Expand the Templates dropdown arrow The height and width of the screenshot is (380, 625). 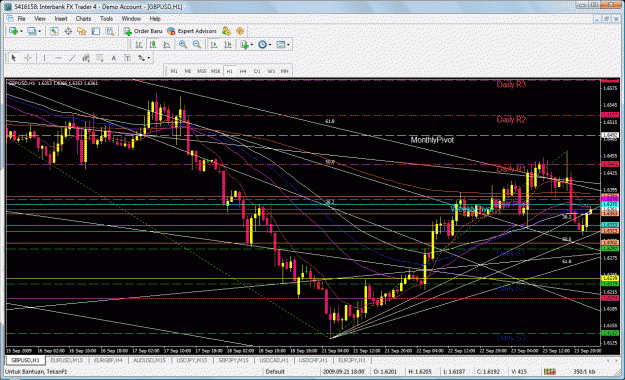pyautogui.click(x=288, y=45)
